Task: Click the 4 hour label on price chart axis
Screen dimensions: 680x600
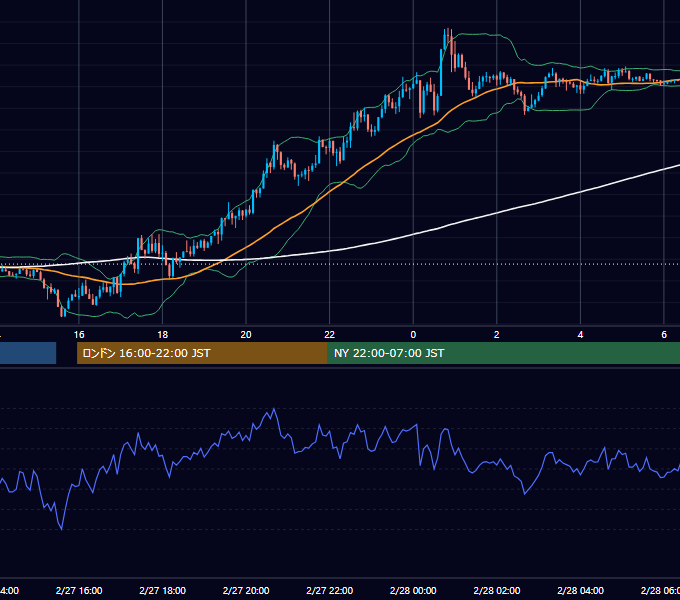Action: (580, 335)
